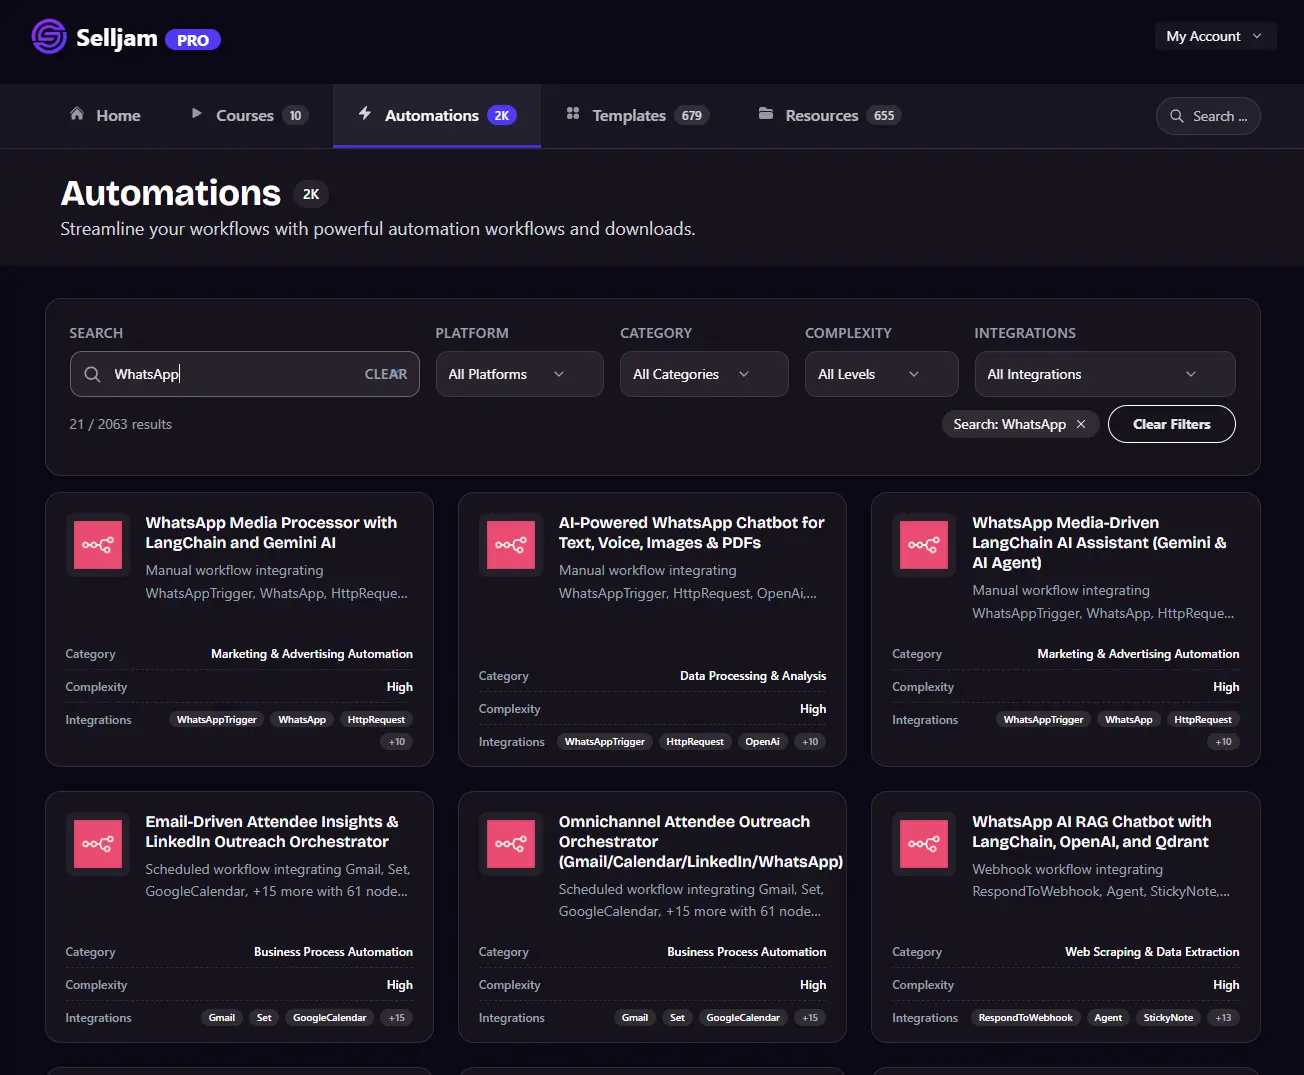
Task: Click the 679 count badge on Templates
Action: pos(692,115)
